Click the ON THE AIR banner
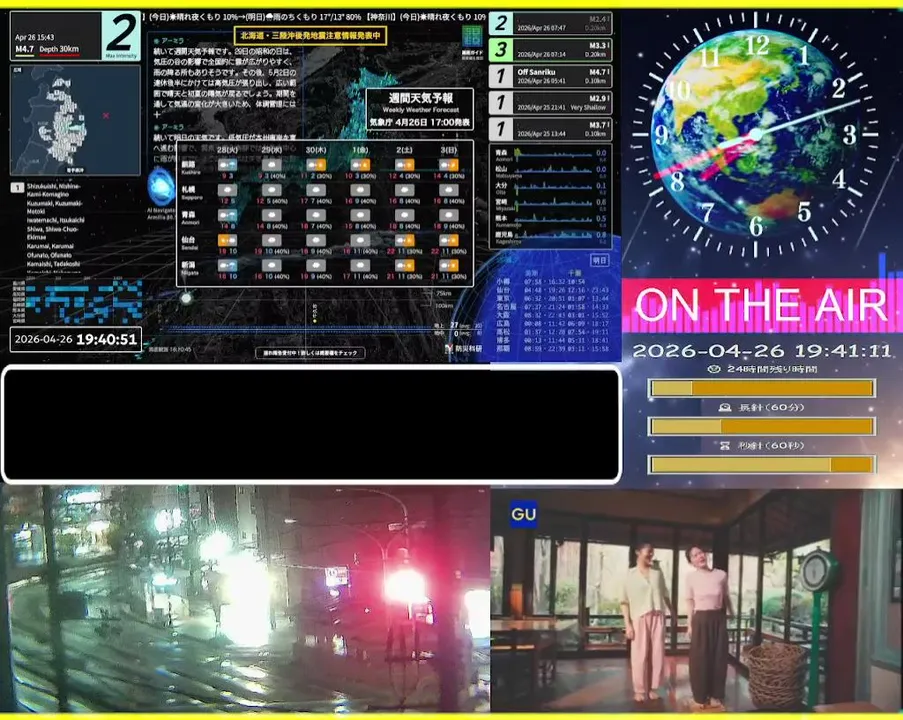The width and height of the screenshot is (903, 720). click(x=761, y=305)
